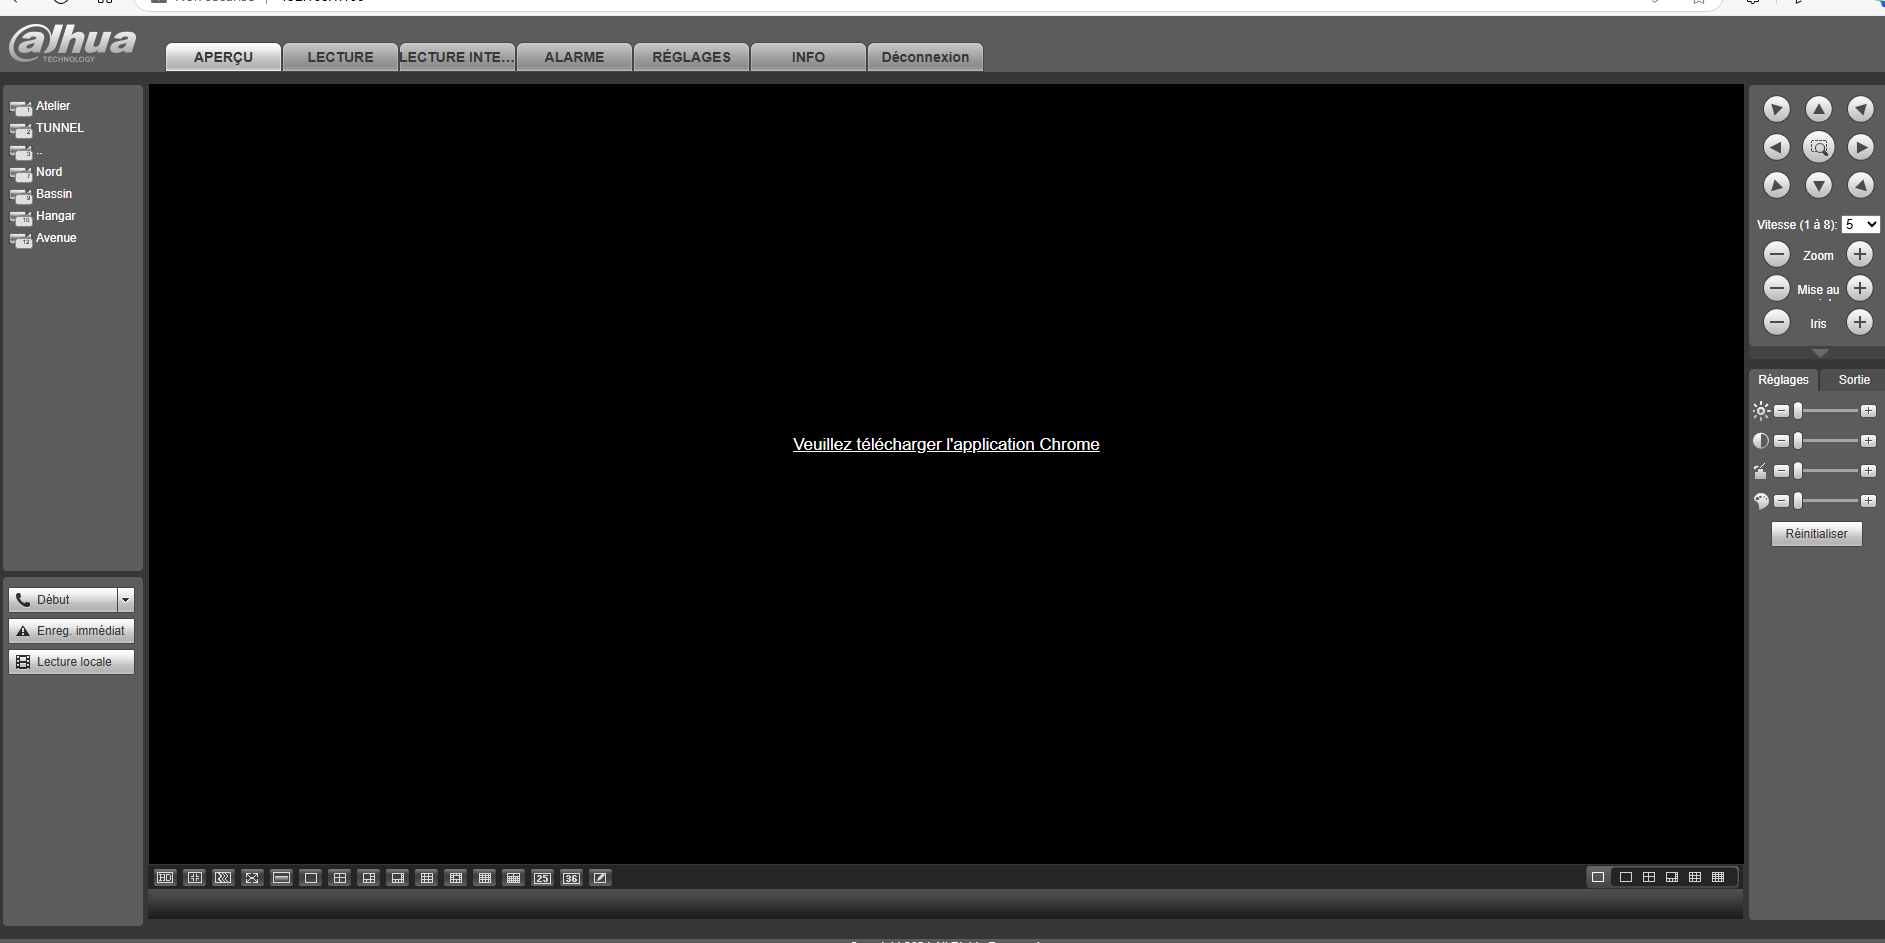Click the HD quality icon in bottom toolbar

click(x=165, y=878)
